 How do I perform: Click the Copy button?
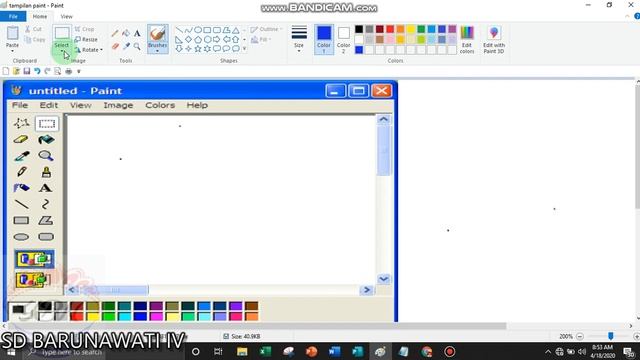click(35, 40)
